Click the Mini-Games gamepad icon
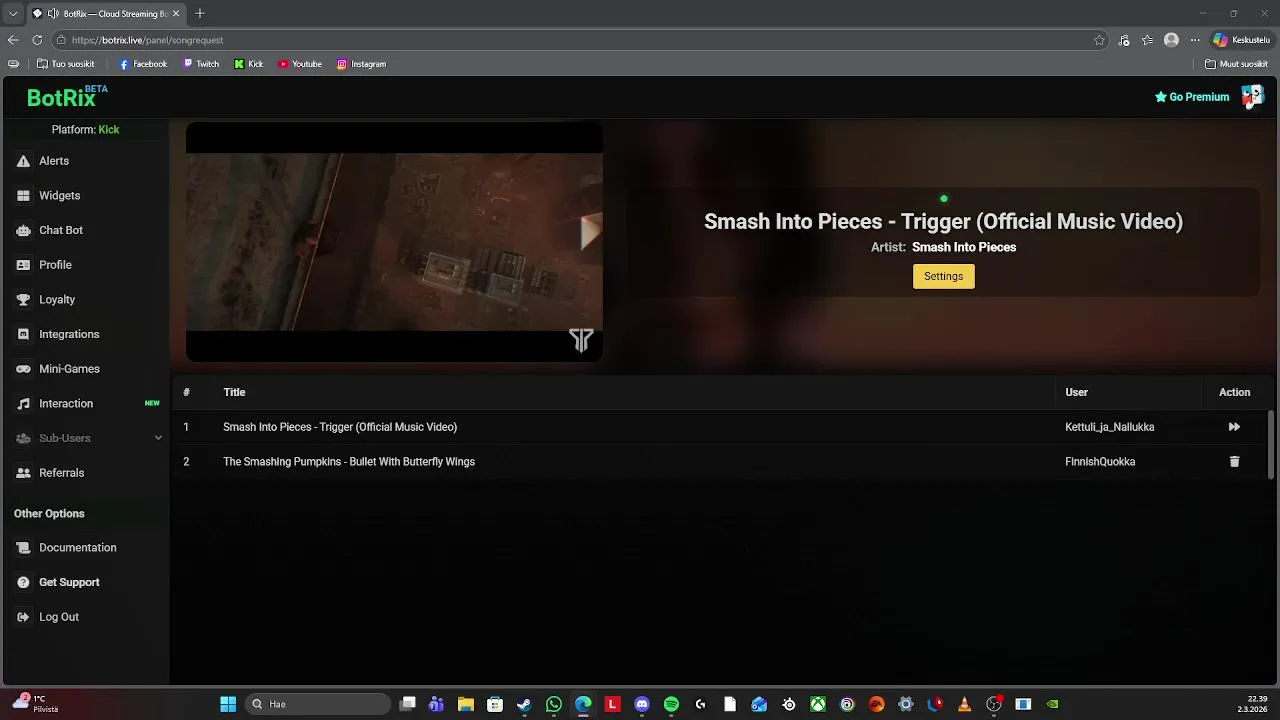 pos(23,369)
